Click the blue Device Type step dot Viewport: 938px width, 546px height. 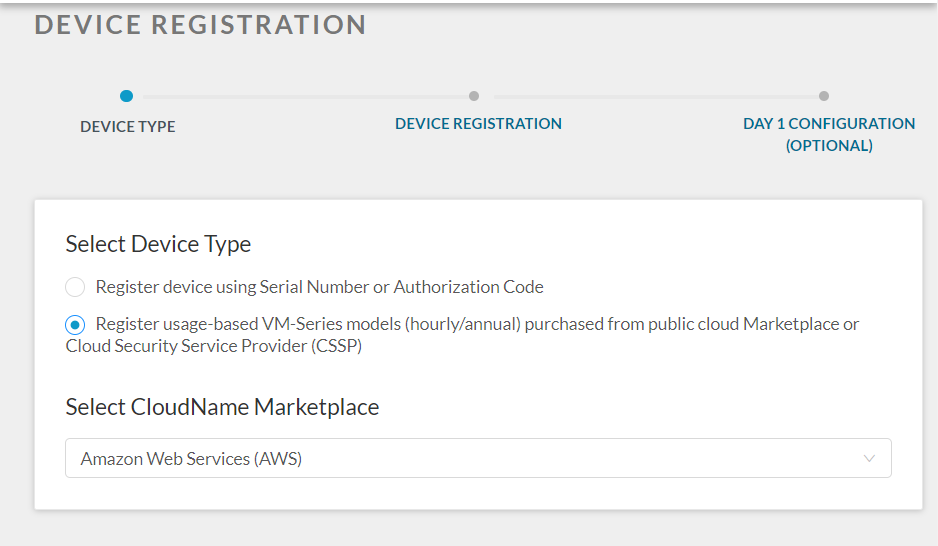point(126,96)
